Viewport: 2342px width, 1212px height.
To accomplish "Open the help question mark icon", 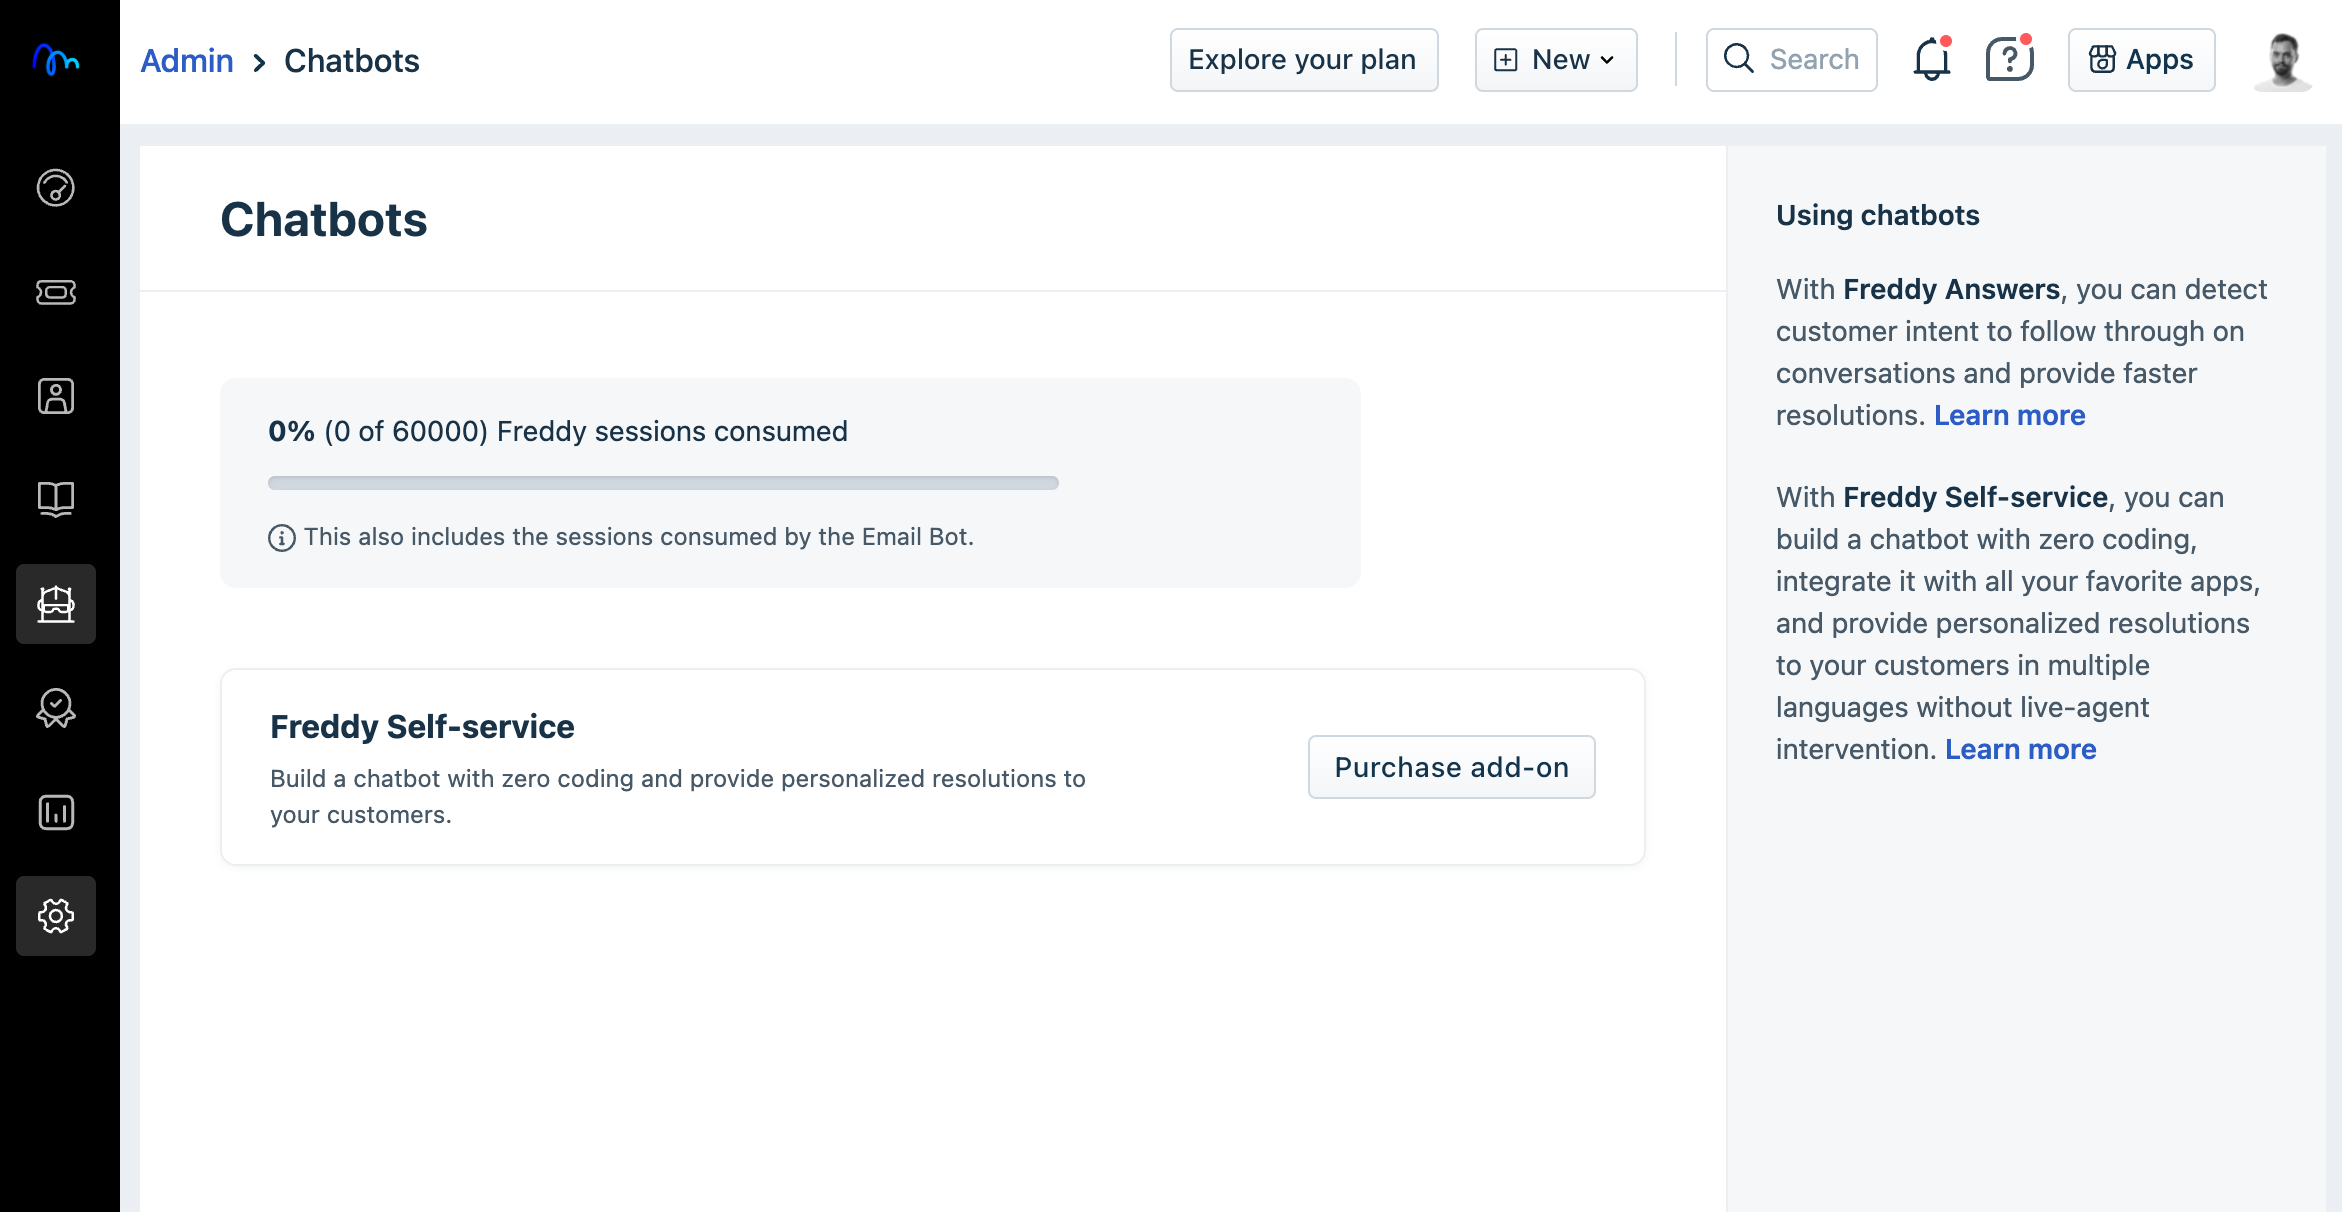I will [x=2008, y=60].
